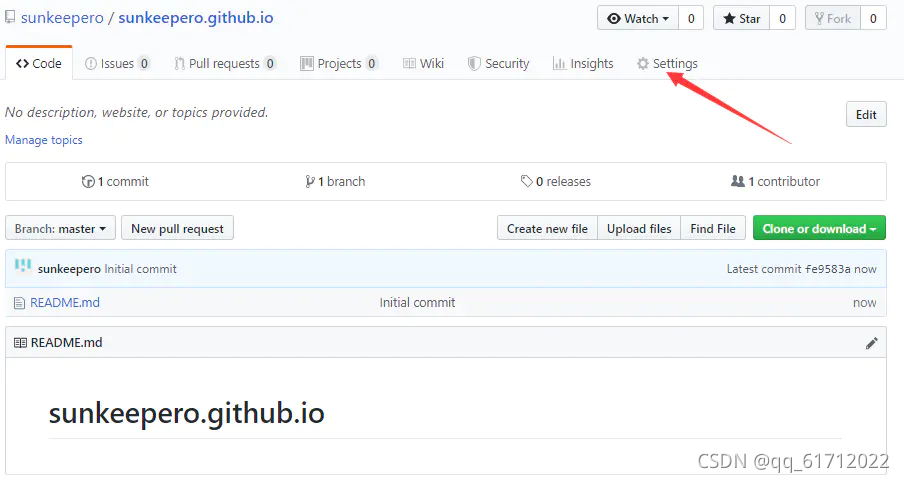Open the repository Settings tab

click(x=667, y=63)
